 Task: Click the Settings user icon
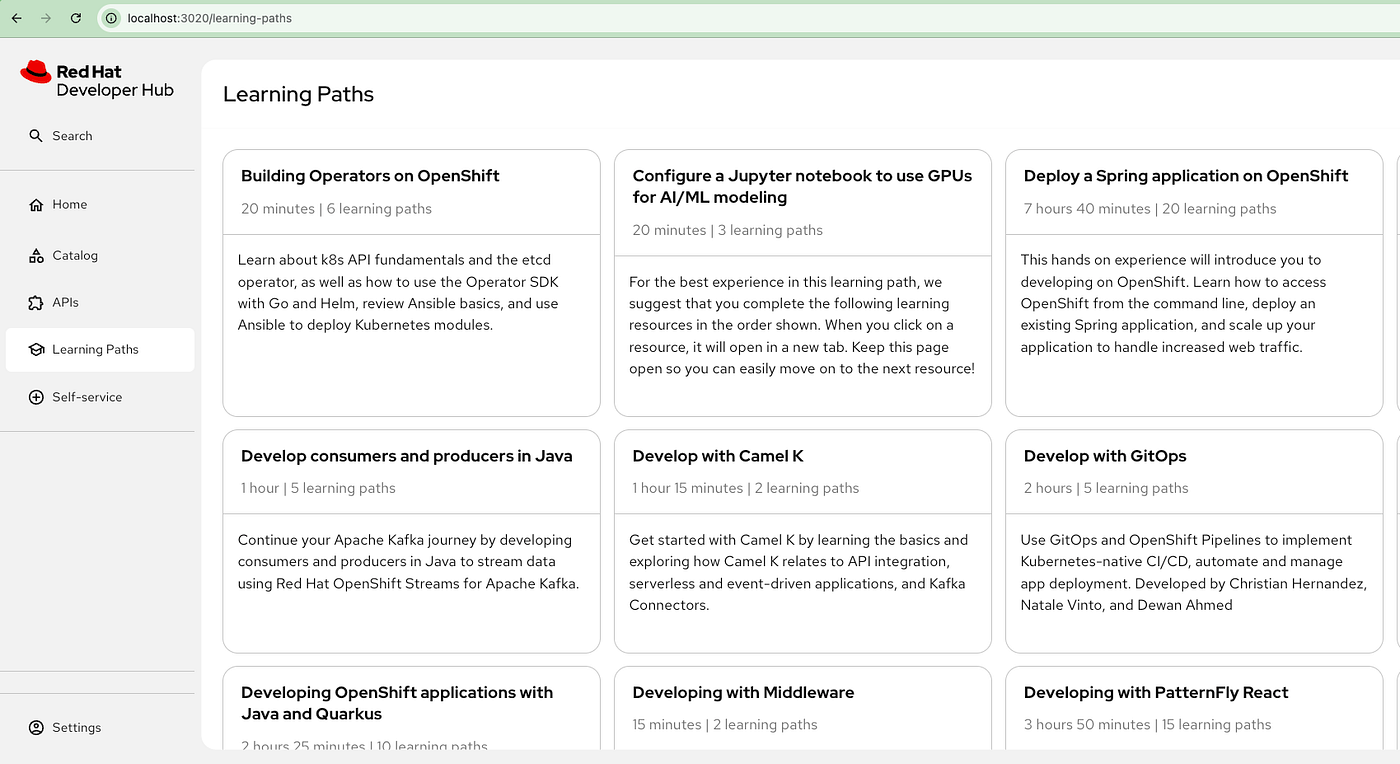point(36,728)
